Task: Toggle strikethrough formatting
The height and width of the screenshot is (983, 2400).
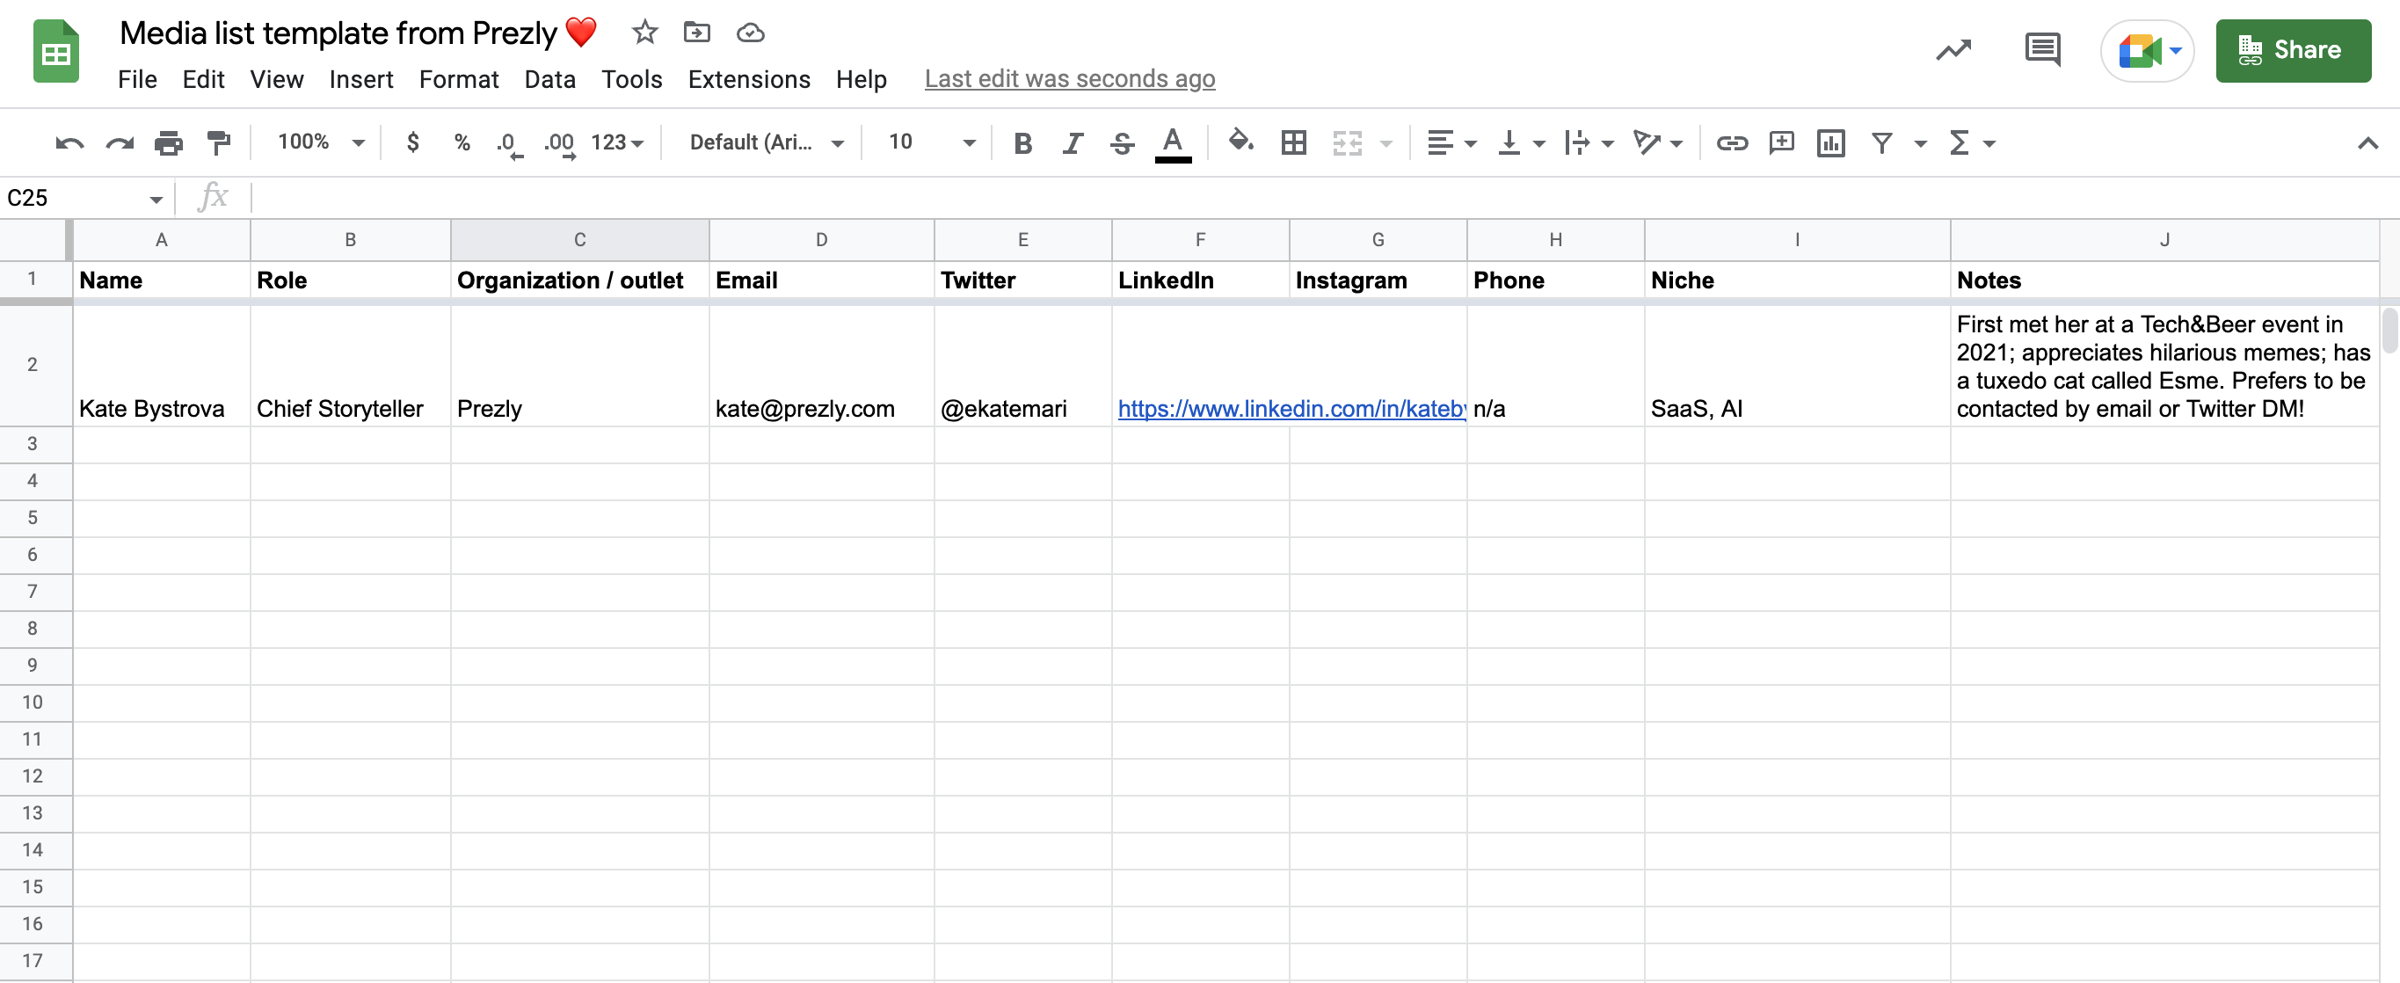Action: click(1122, 142)
